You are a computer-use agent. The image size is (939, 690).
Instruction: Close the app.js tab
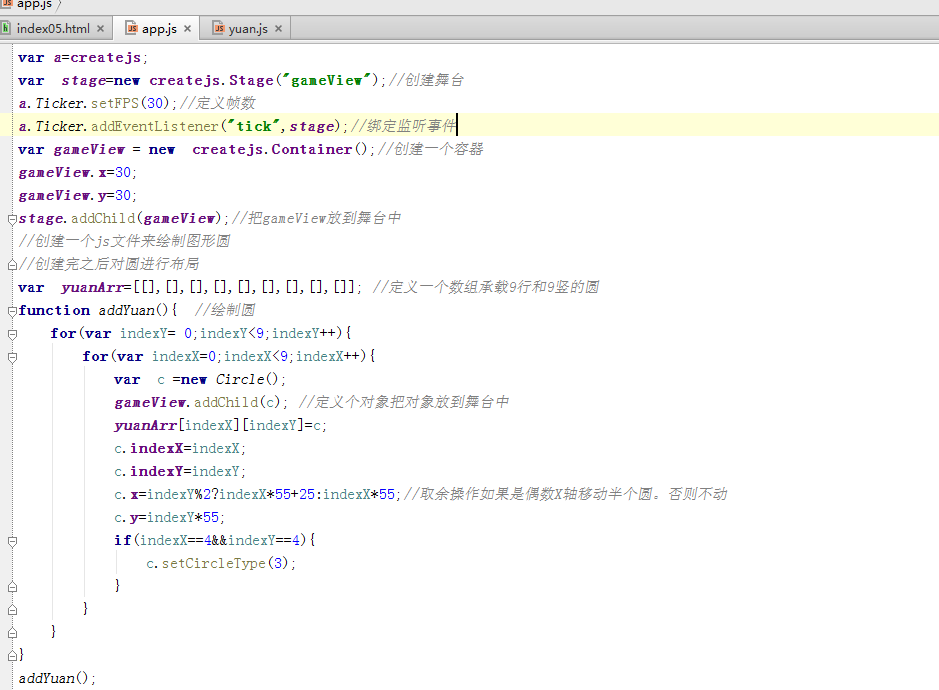[x=187, y=29]
